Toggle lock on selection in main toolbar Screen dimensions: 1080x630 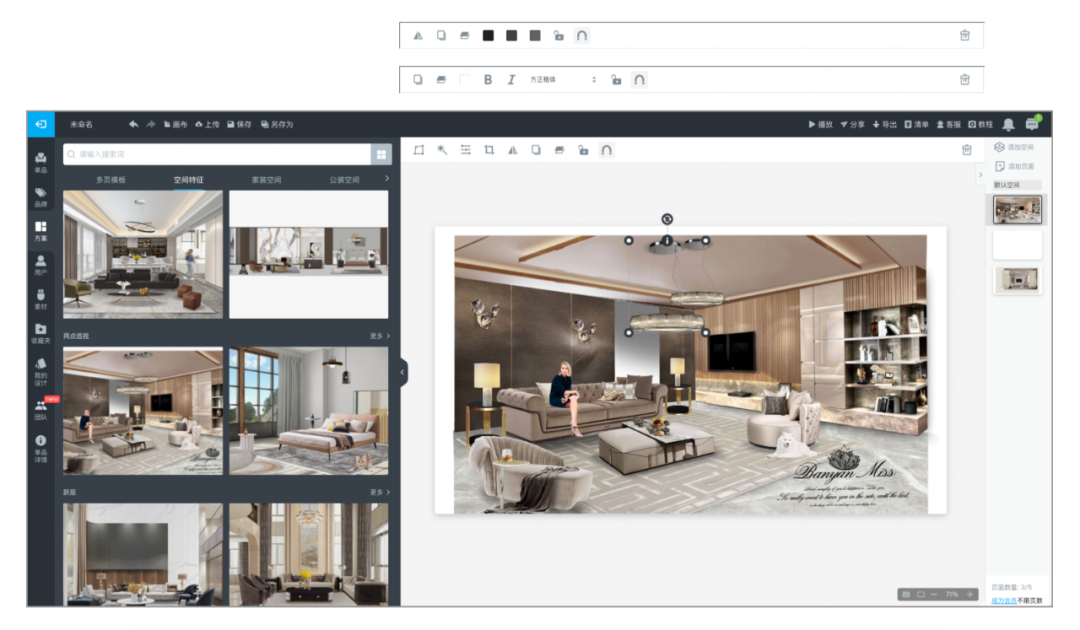583,150
